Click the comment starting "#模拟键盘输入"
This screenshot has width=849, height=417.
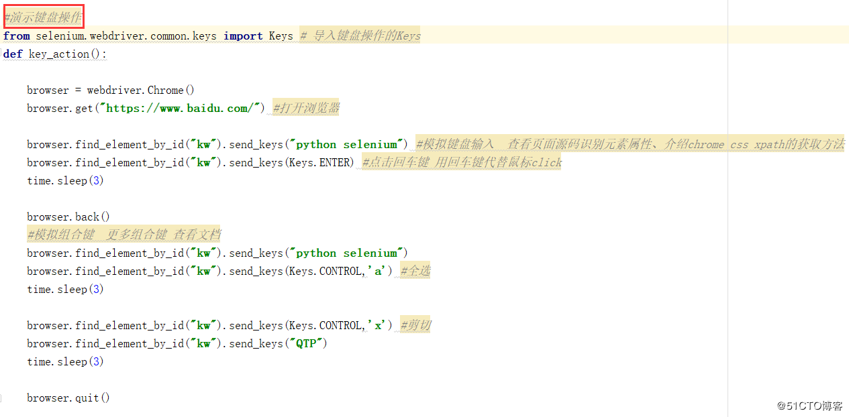point(630,145)
